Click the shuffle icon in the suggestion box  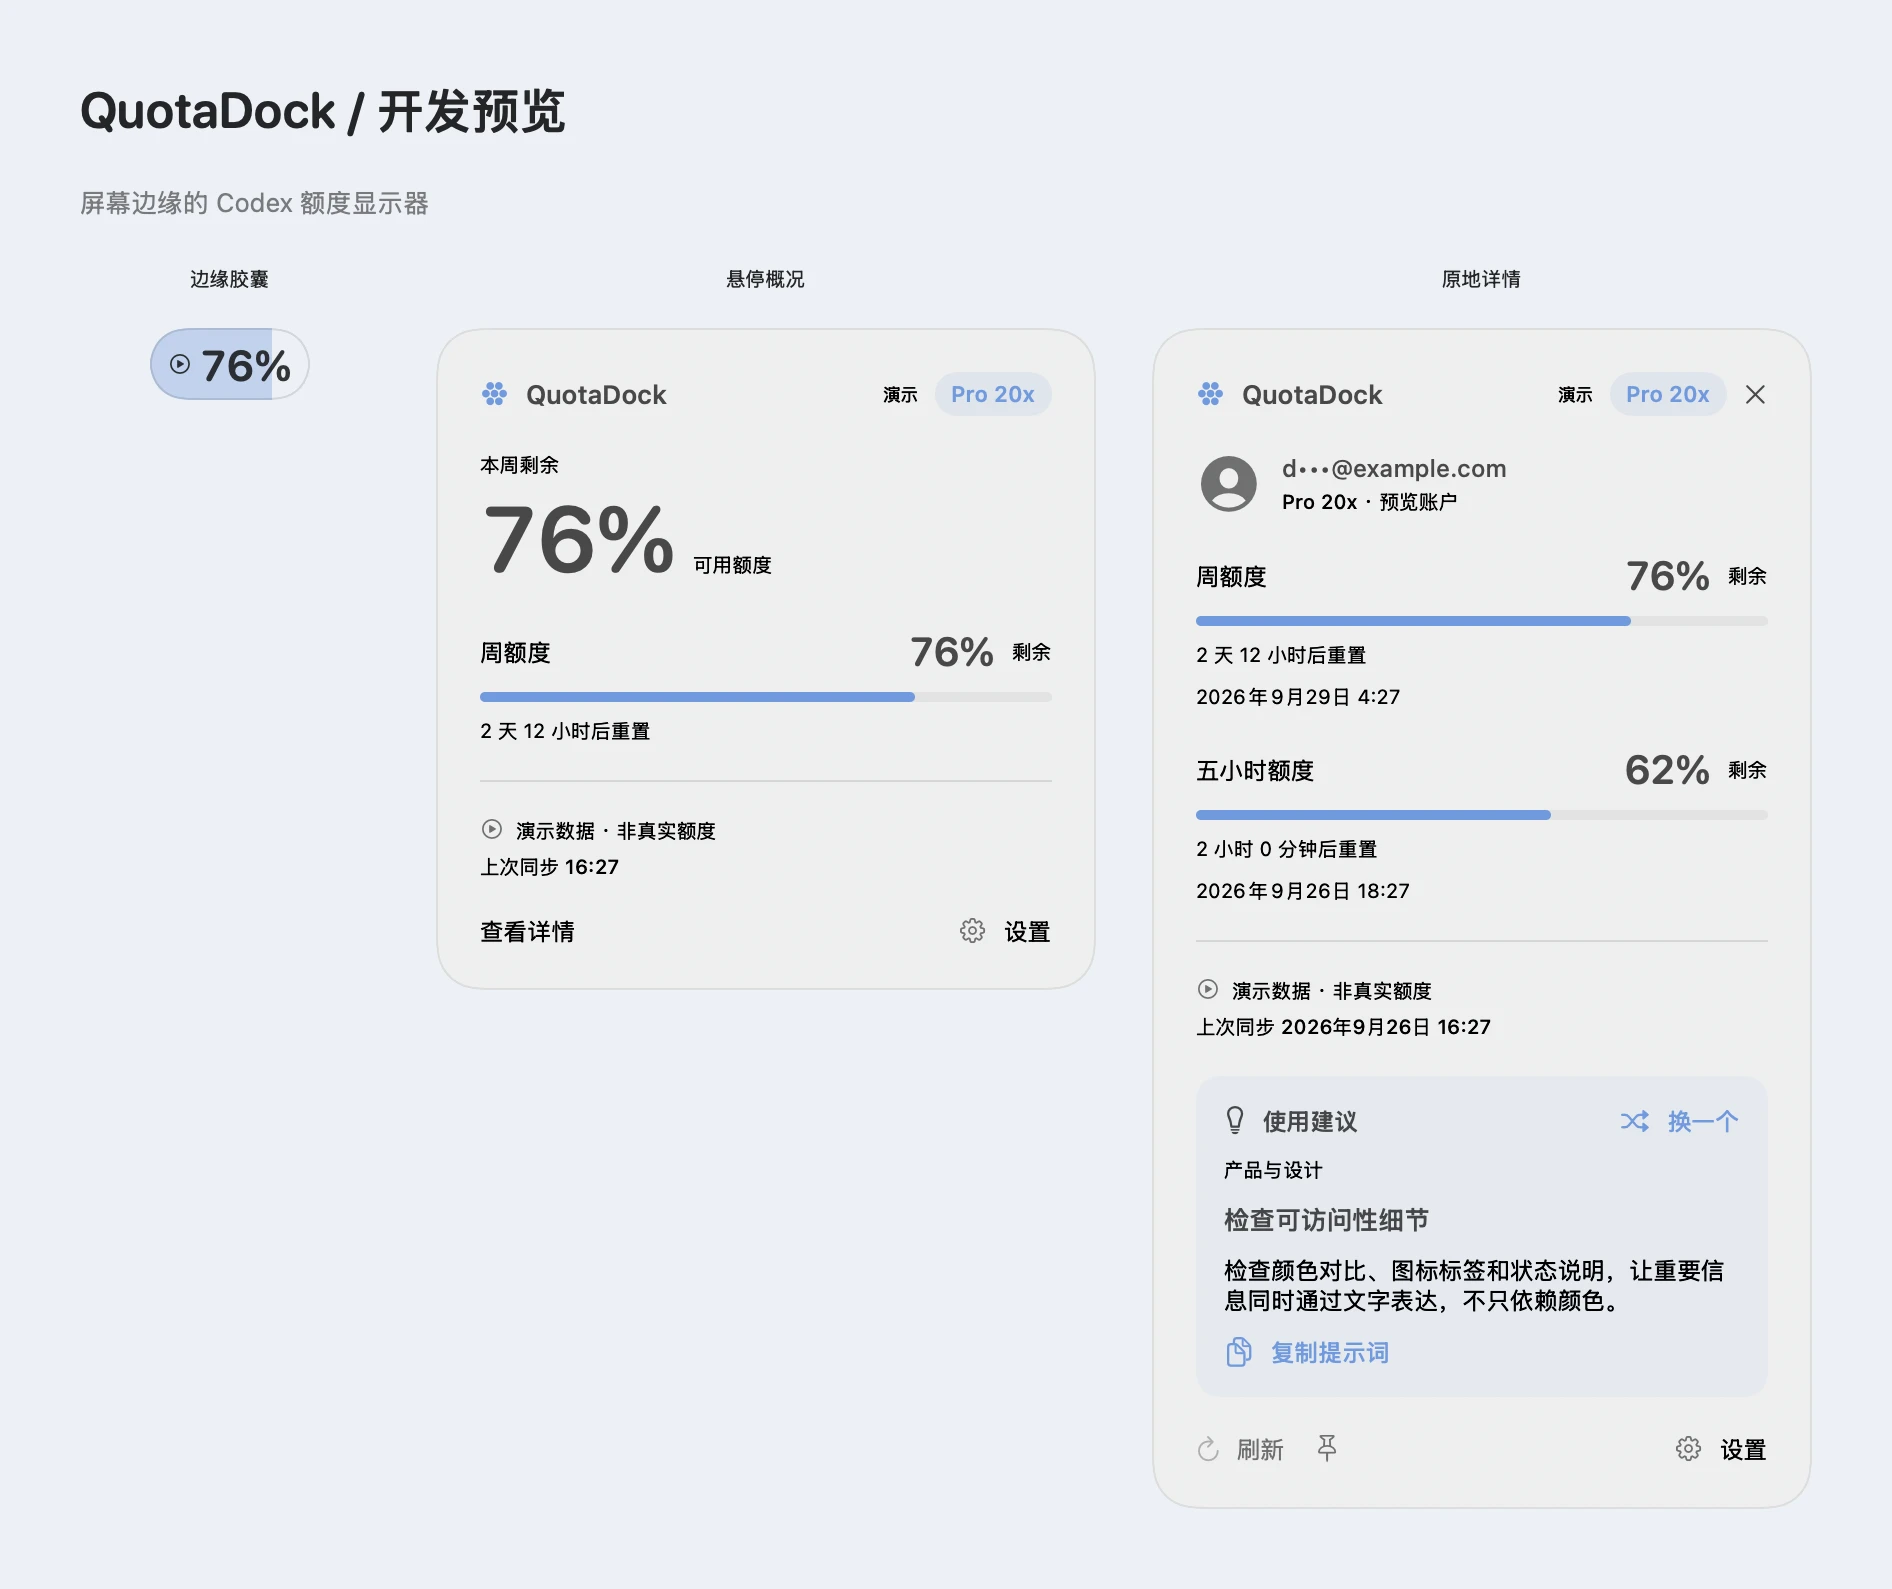tap(1635, 1121)
